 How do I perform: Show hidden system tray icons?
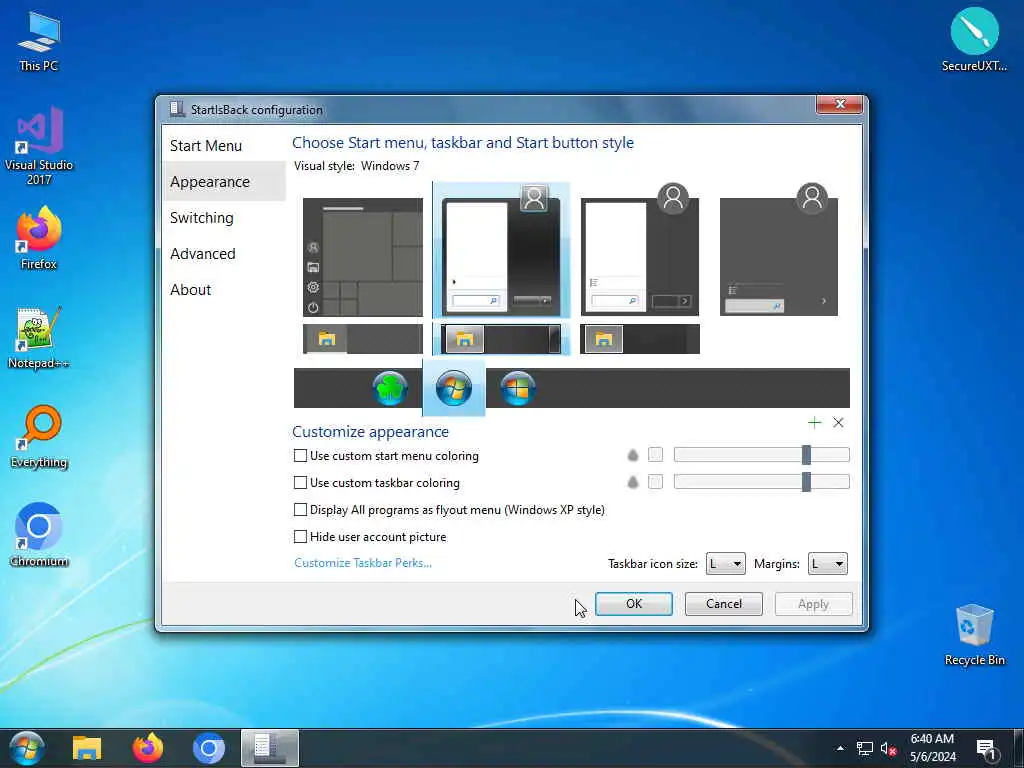[x=840, y=748]
